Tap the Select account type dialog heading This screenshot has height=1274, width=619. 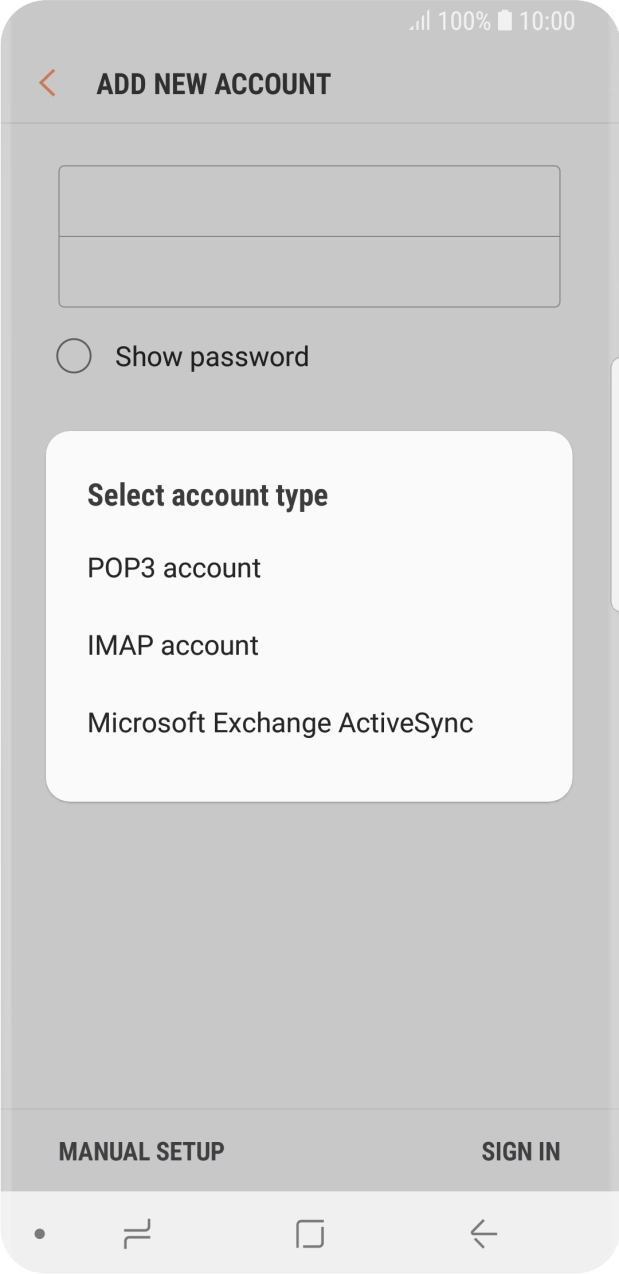207,494
